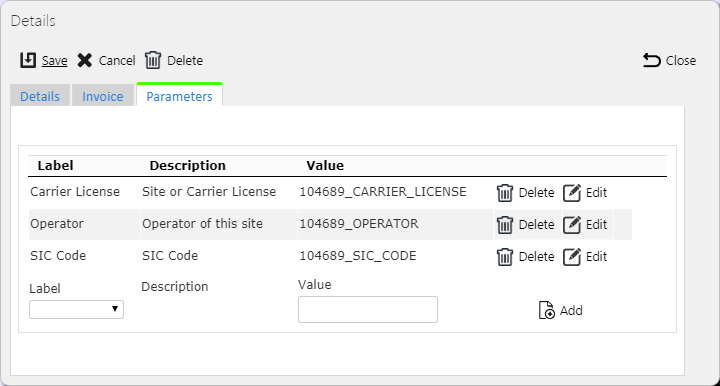This screenshot has width=720, height=386.
Task: Click pencil edit icon in Carrier License row
Action: pos(572,192)
